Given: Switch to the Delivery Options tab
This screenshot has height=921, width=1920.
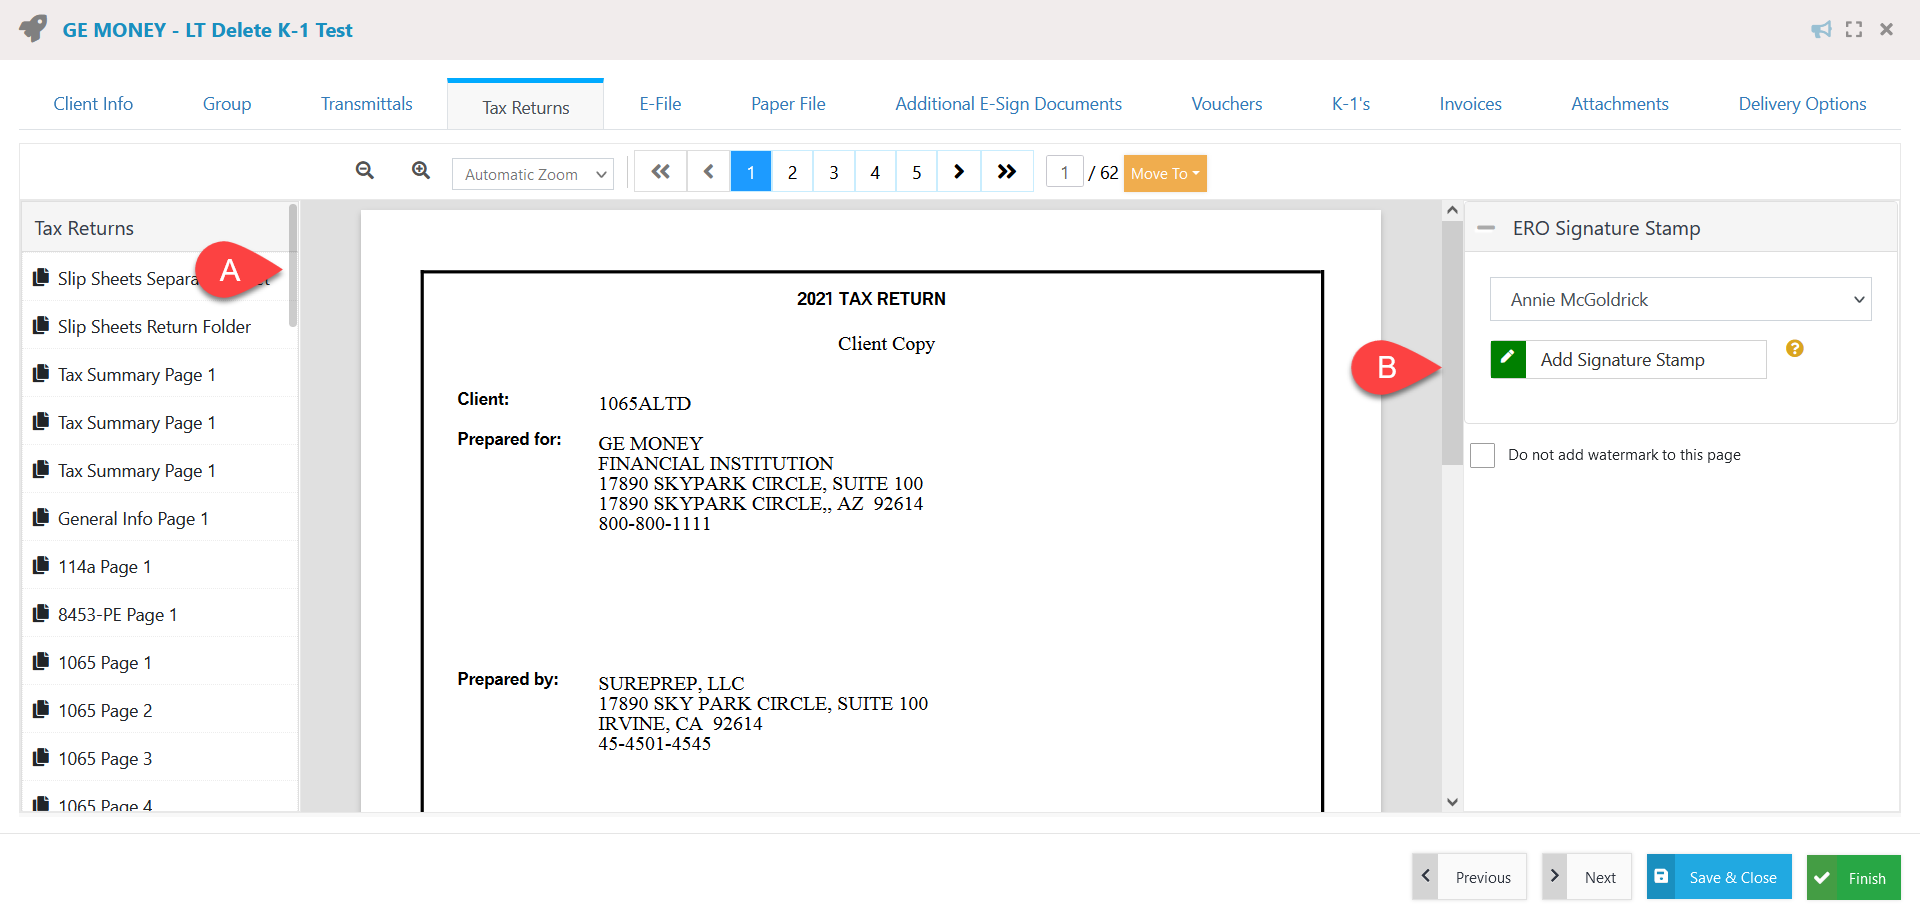Looking at the screenshot, I should coord(1802,103).
